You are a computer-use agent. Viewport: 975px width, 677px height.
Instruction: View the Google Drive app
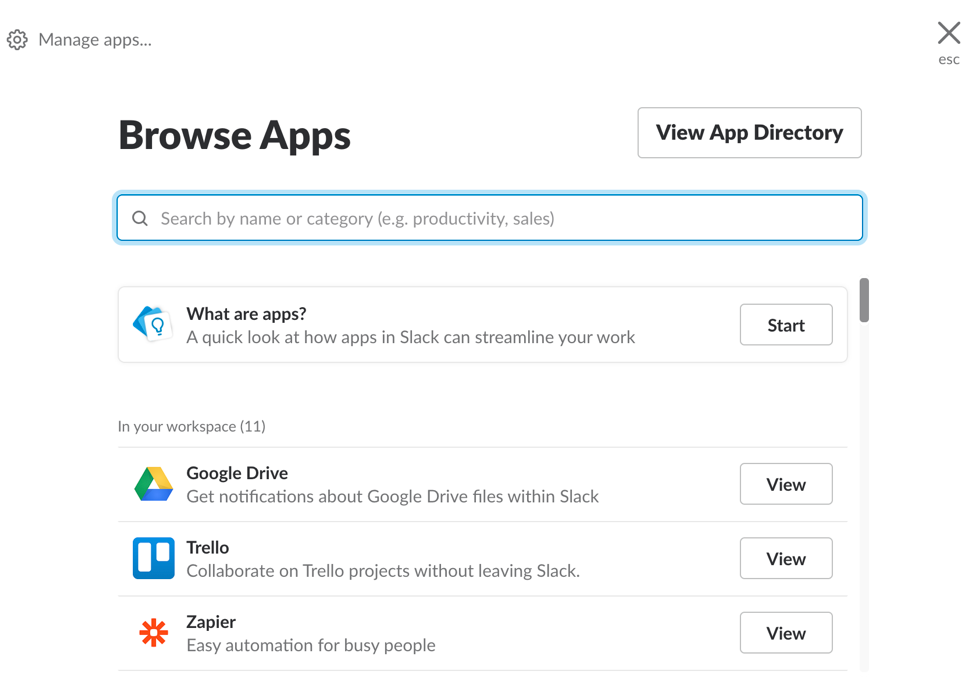tap(785, 485)
